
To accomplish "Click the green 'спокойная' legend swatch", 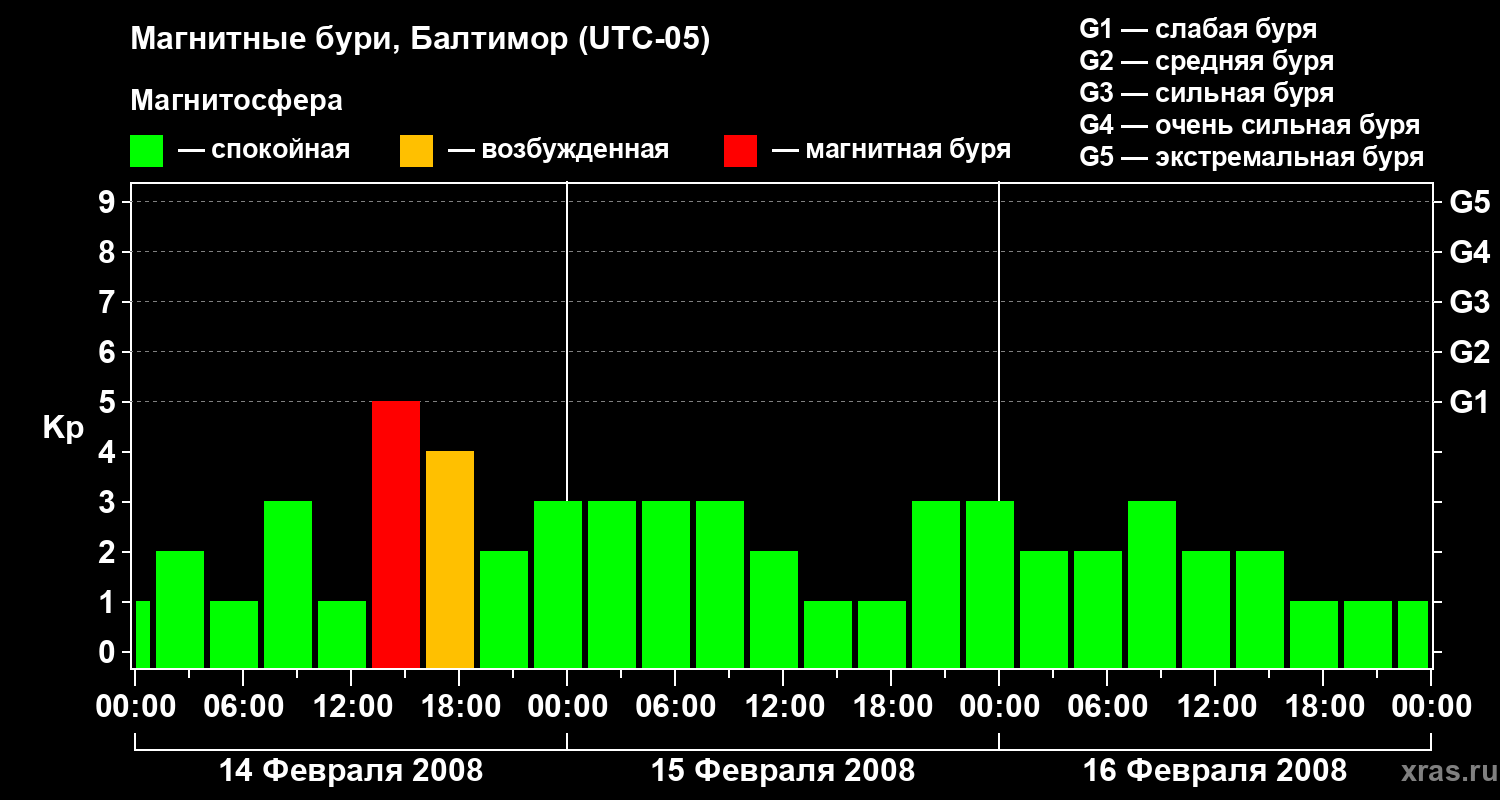I will pyautogui.click(x=147, y=151).
